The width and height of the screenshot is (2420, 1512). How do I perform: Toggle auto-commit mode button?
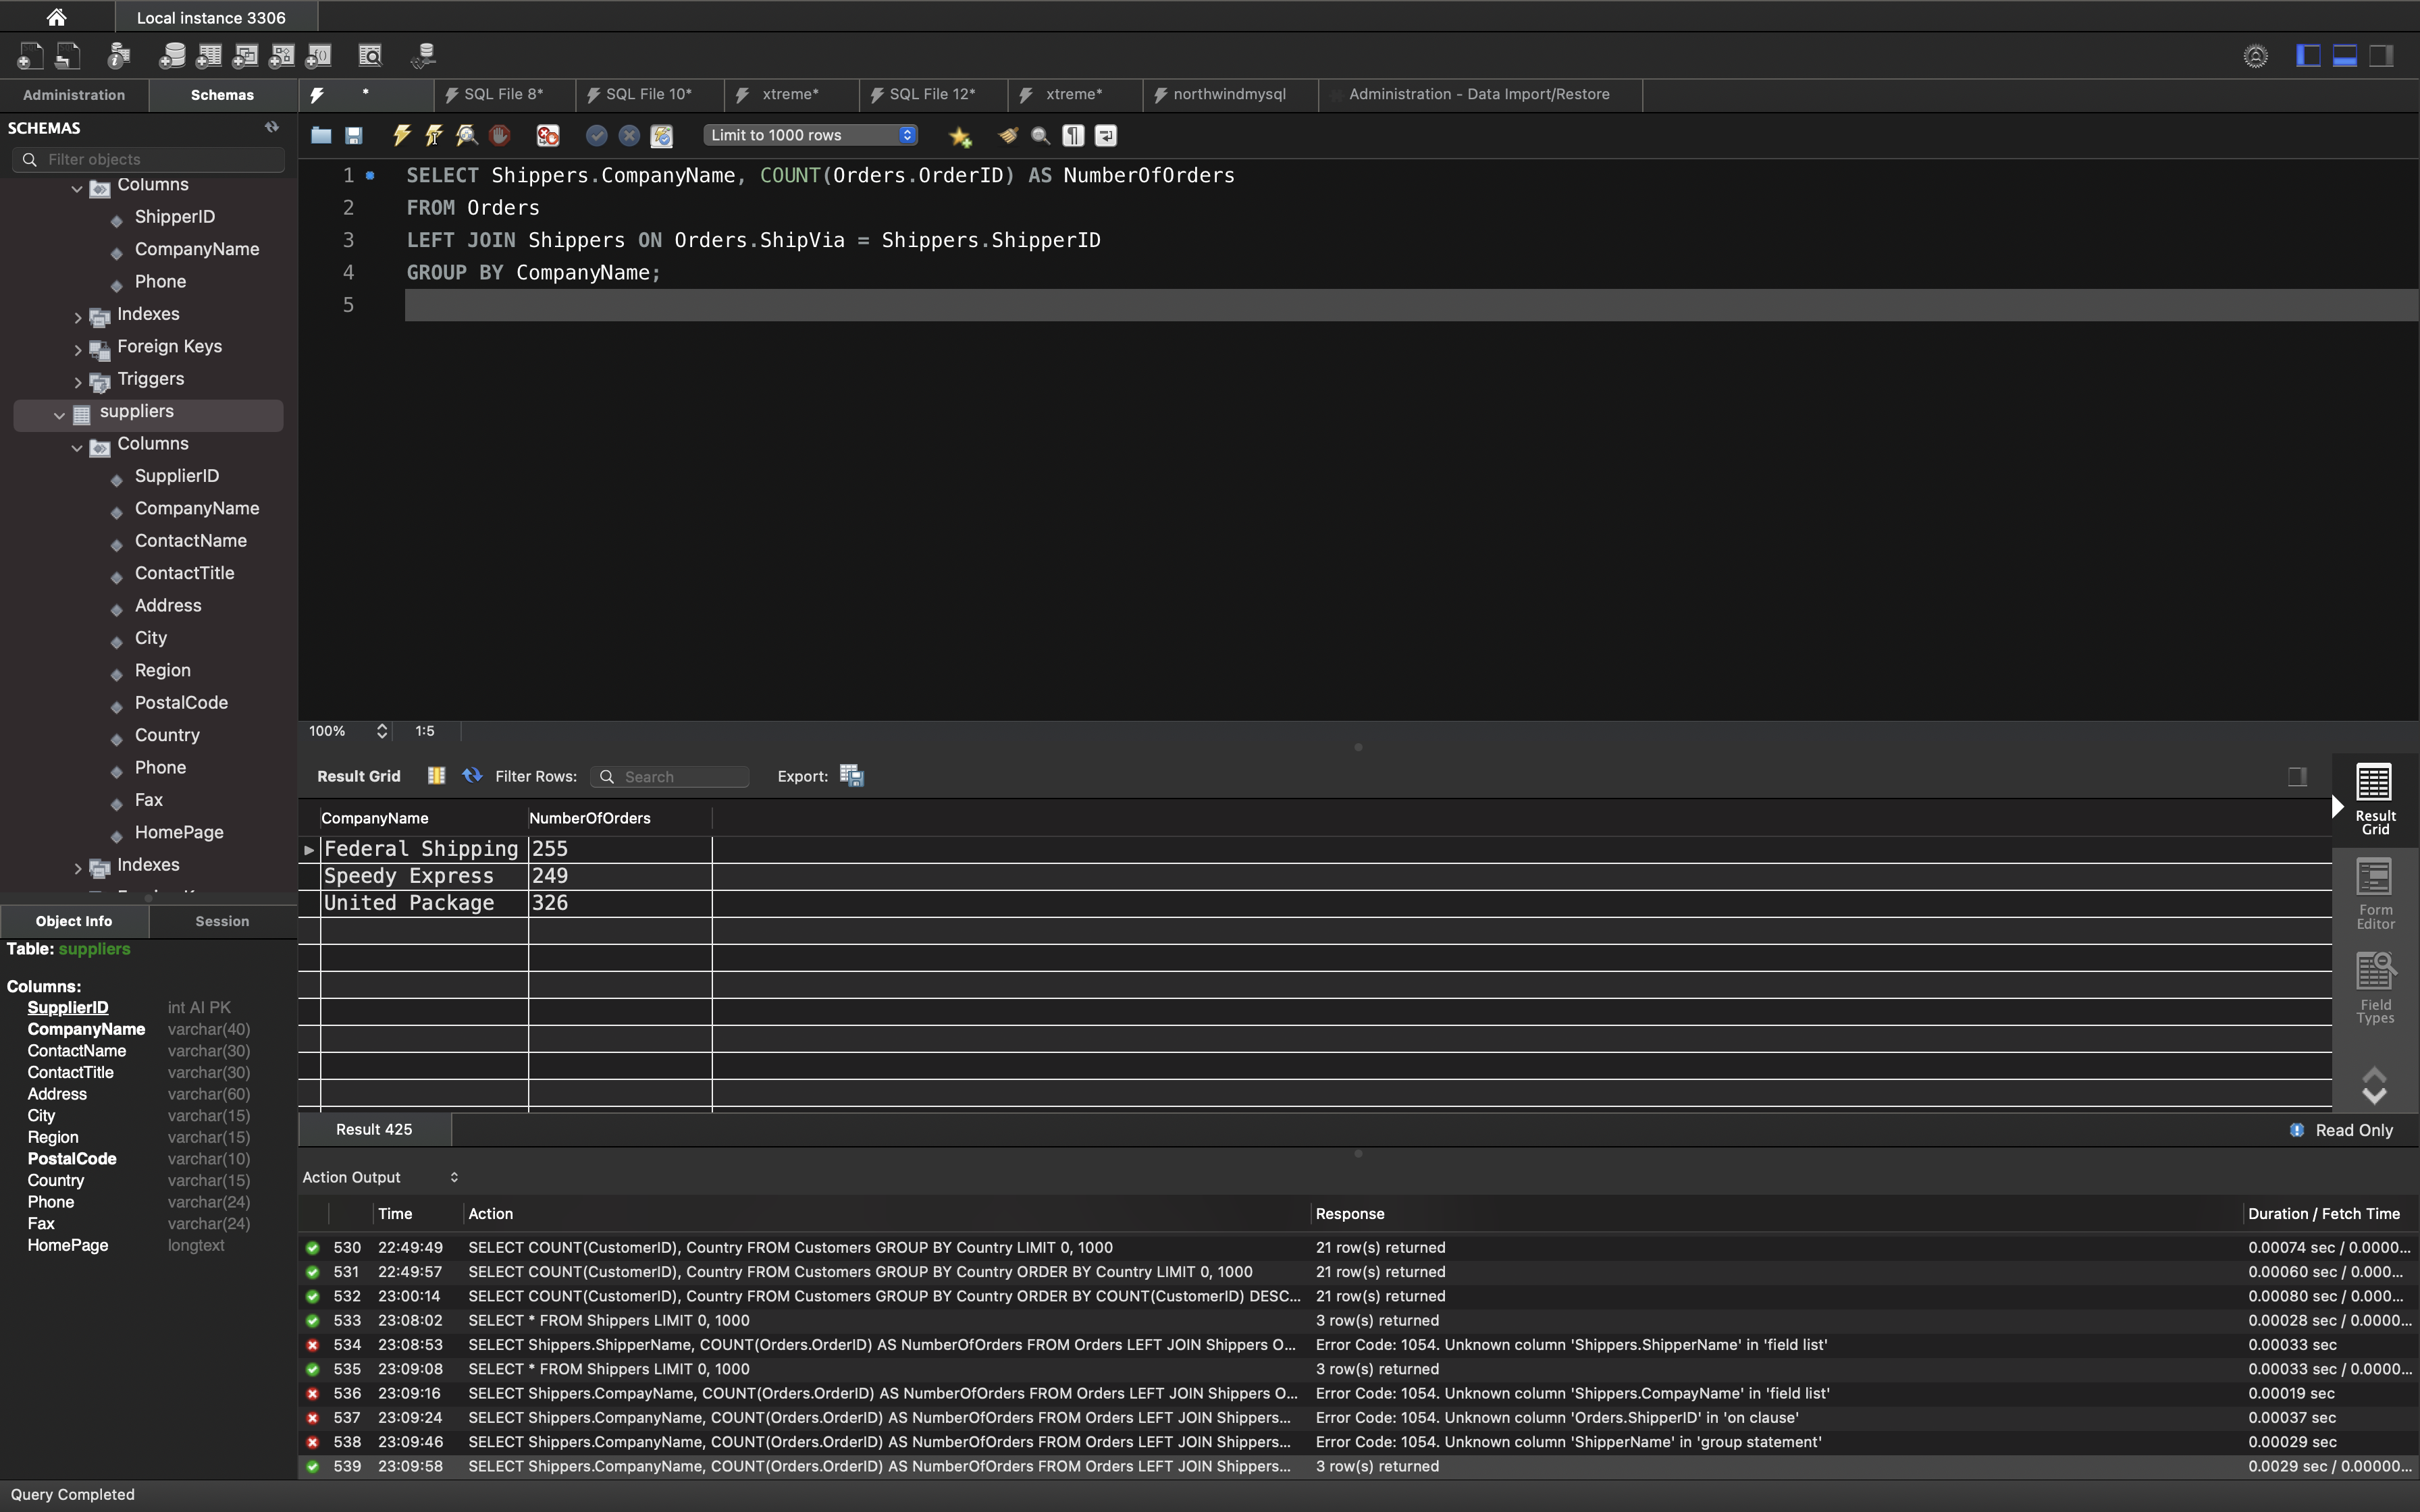pos(661,135)
